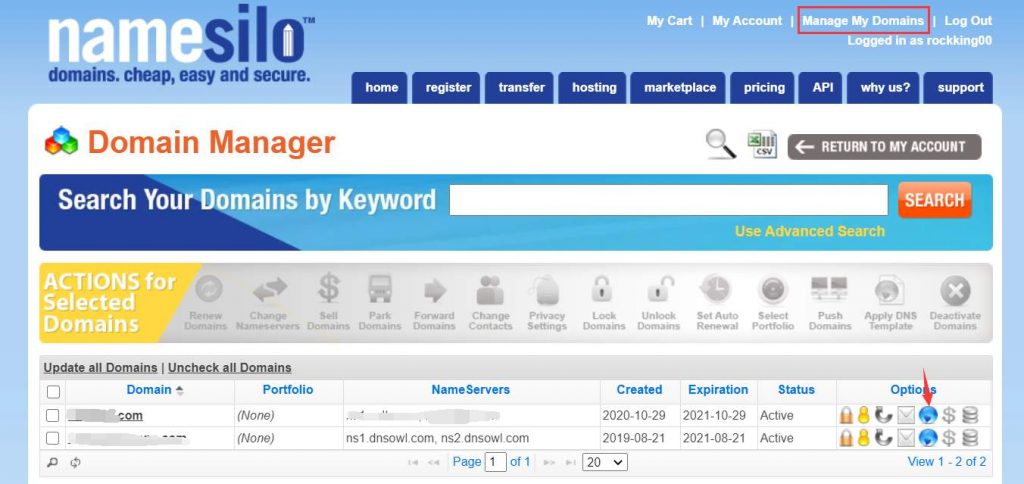Open the rows-per-page dropdown showing 20
The height and width of the screenshot is (484, 1024).
(605, 462)
